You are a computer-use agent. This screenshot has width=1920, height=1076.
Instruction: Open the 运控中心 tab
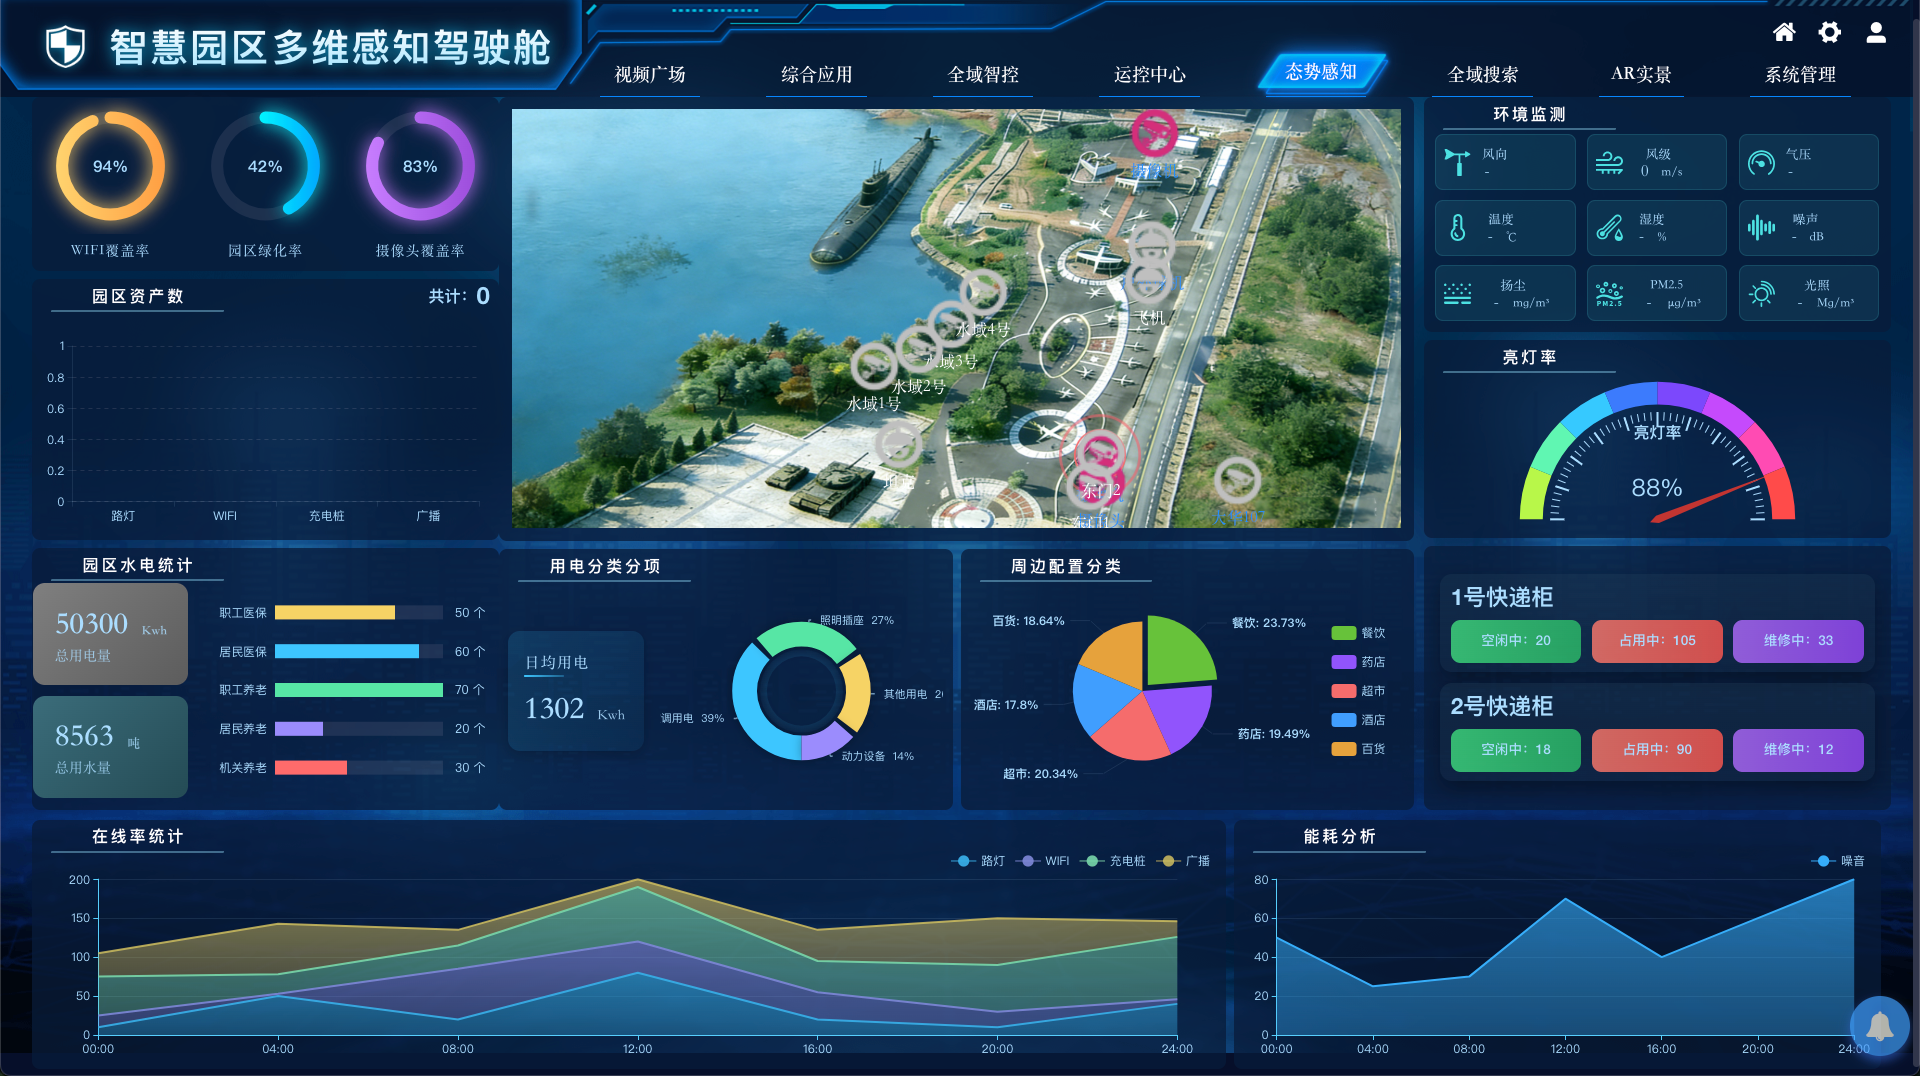point(1150,75)
